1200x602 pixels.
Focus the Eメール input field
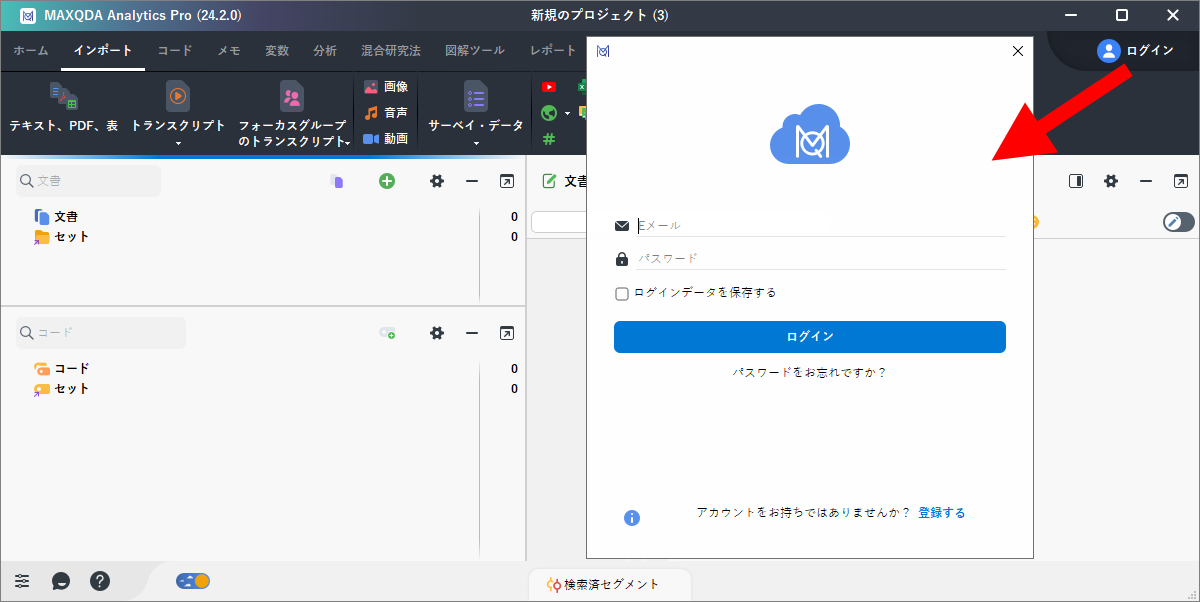821,226
